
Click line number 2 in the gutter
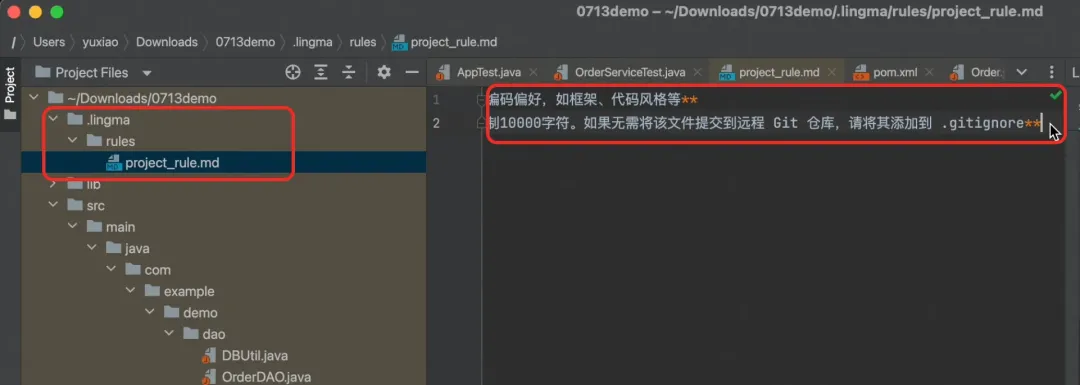435,123
